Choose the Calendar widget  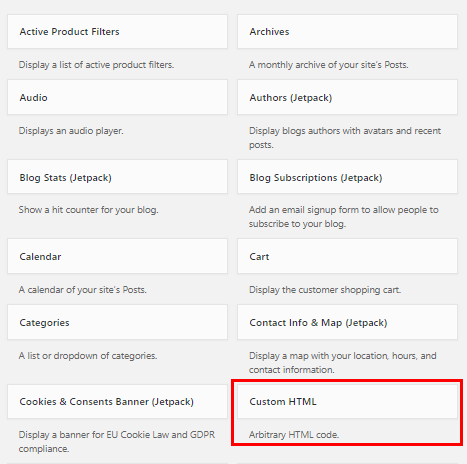[x=117, y=256]
